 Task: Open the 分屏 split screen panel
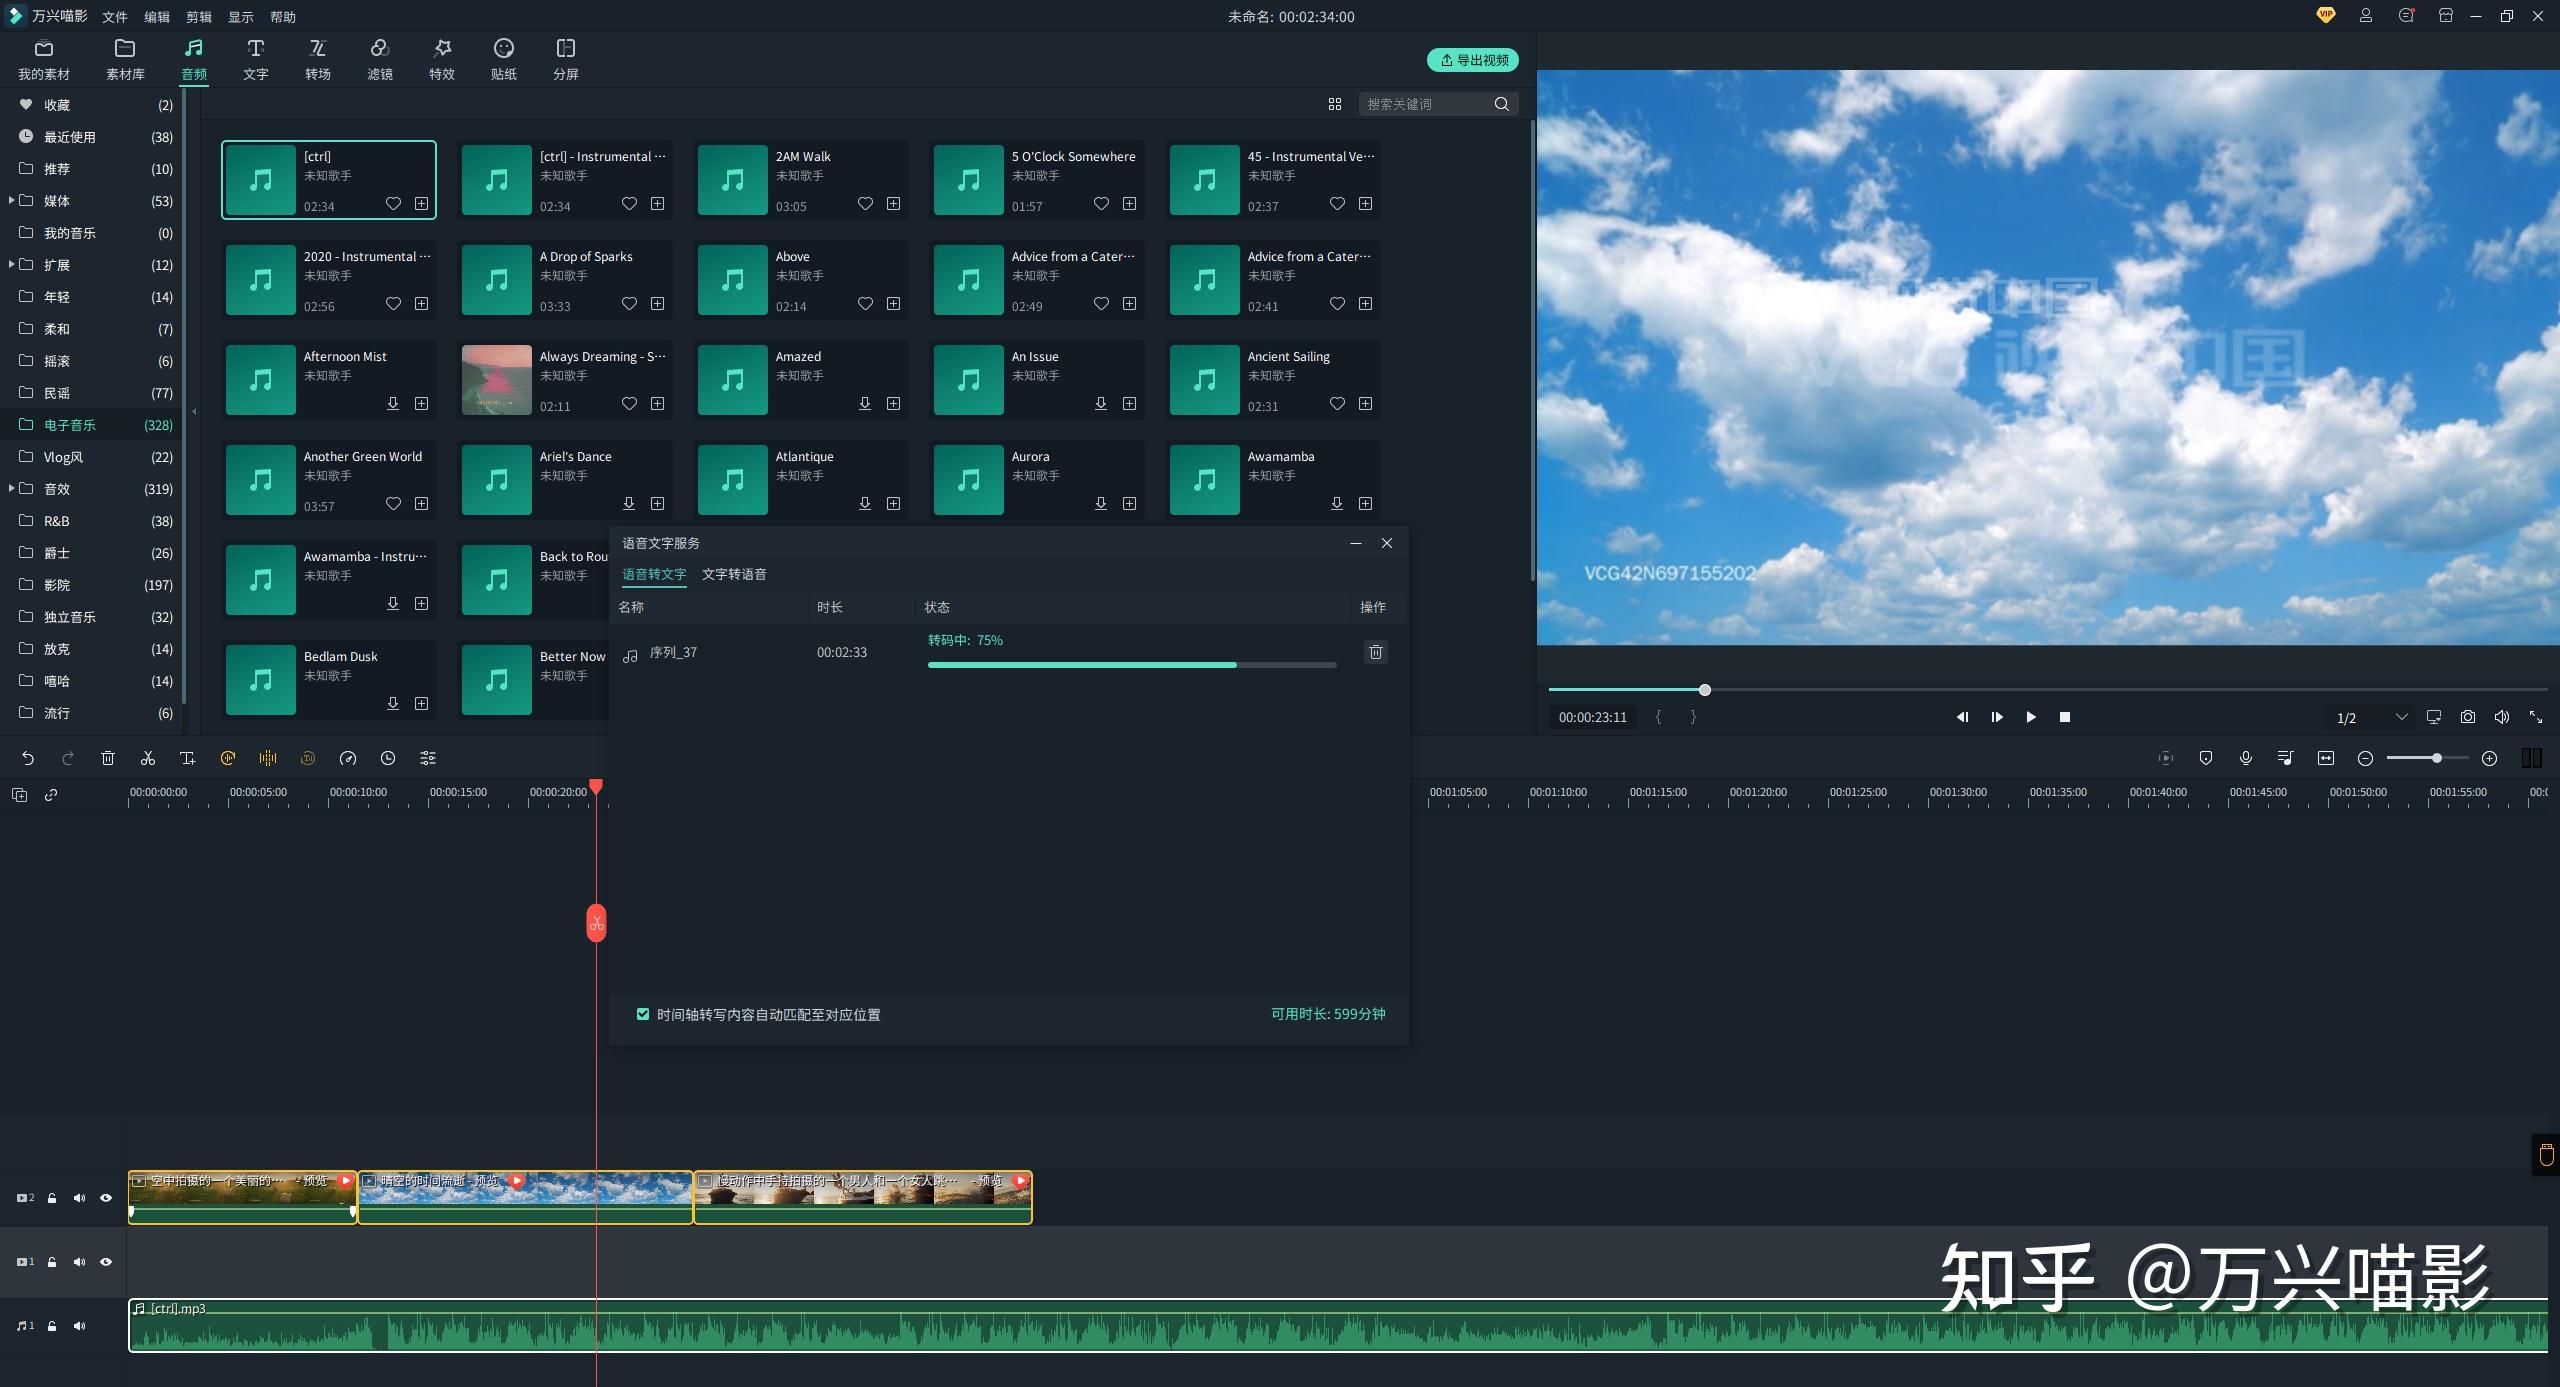[x=566, y=60]
